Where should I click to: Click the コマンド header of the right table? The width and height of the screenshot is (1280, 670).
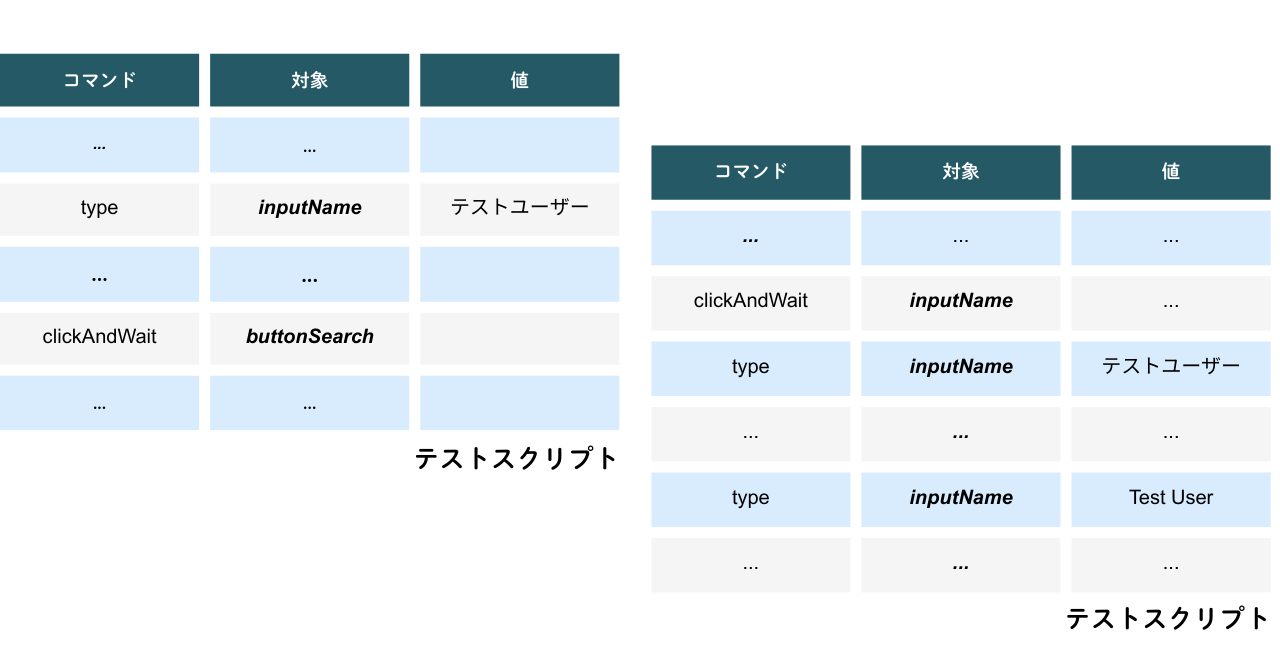750,172
